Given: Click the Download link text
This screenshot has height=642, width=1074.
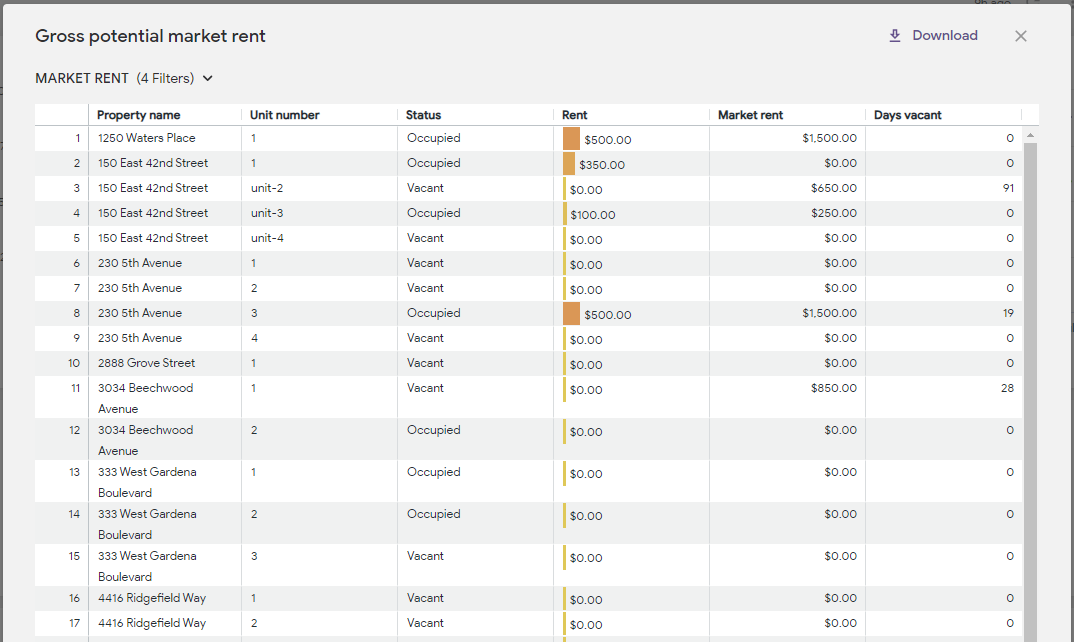Looking at the screenshot, I should (x=945, y=36).
